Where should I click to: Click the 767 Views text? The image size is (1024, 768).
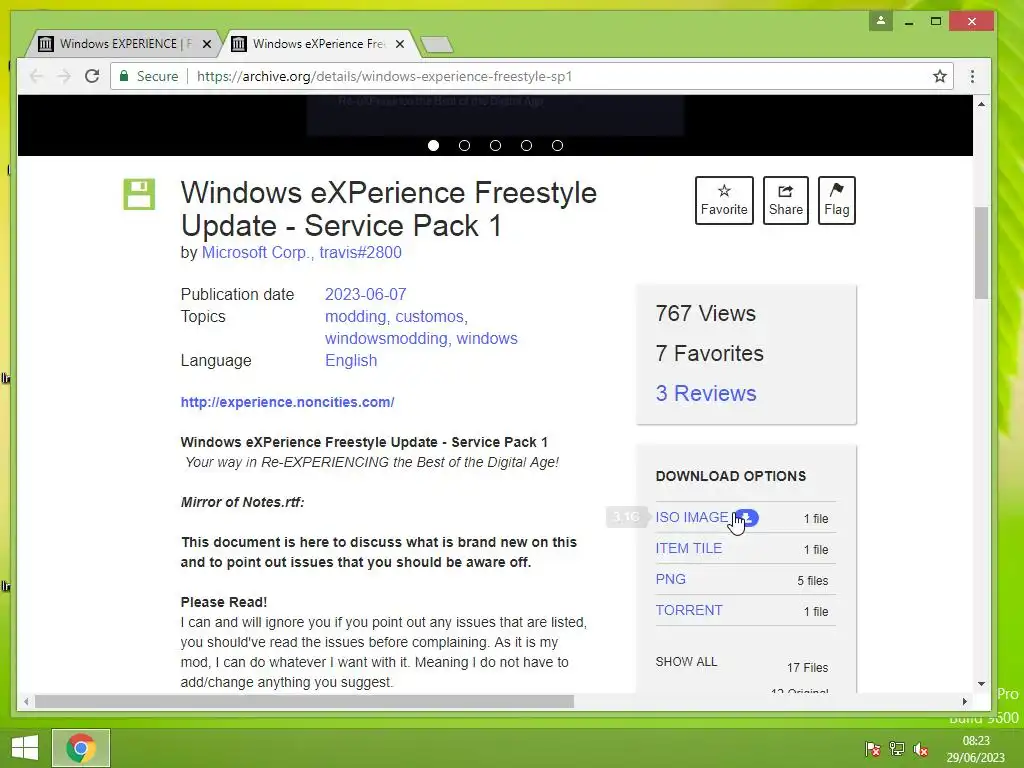point(705,313)
